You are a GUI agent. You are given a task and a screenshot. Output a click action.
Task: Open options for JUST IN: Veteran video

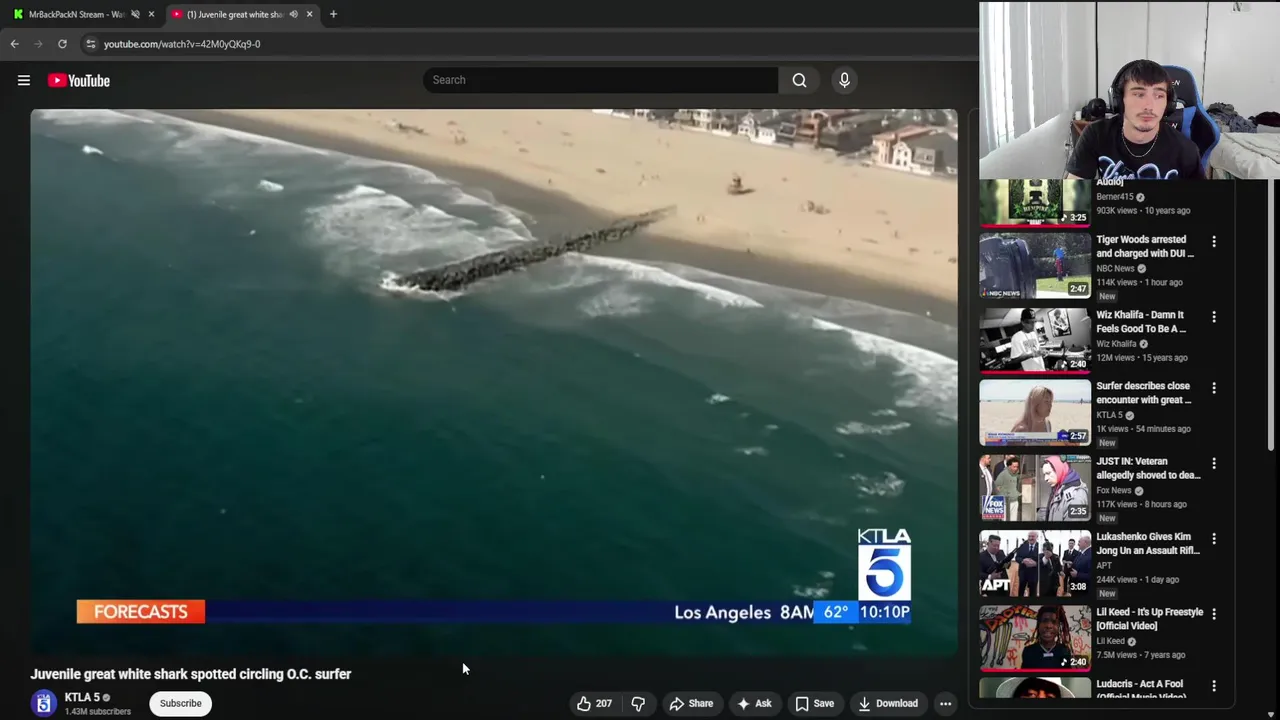[x=1214, y=463]
